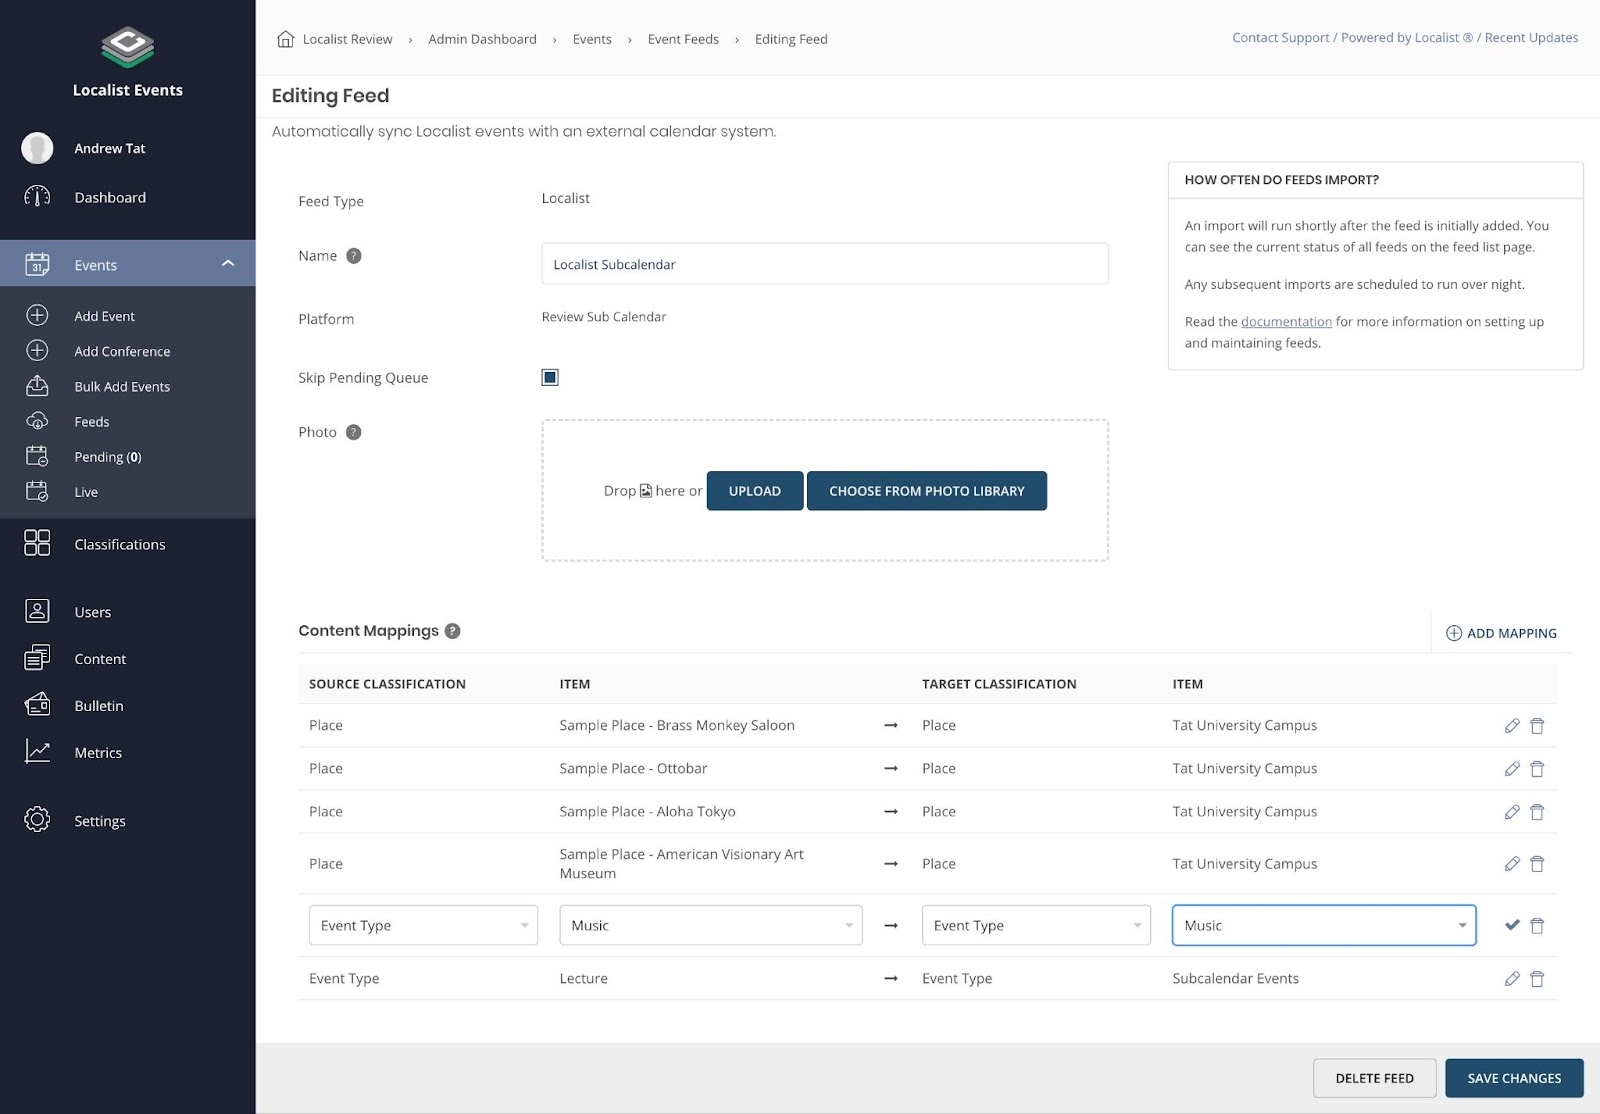Open Classifications in the sidebar

[120, 544]
